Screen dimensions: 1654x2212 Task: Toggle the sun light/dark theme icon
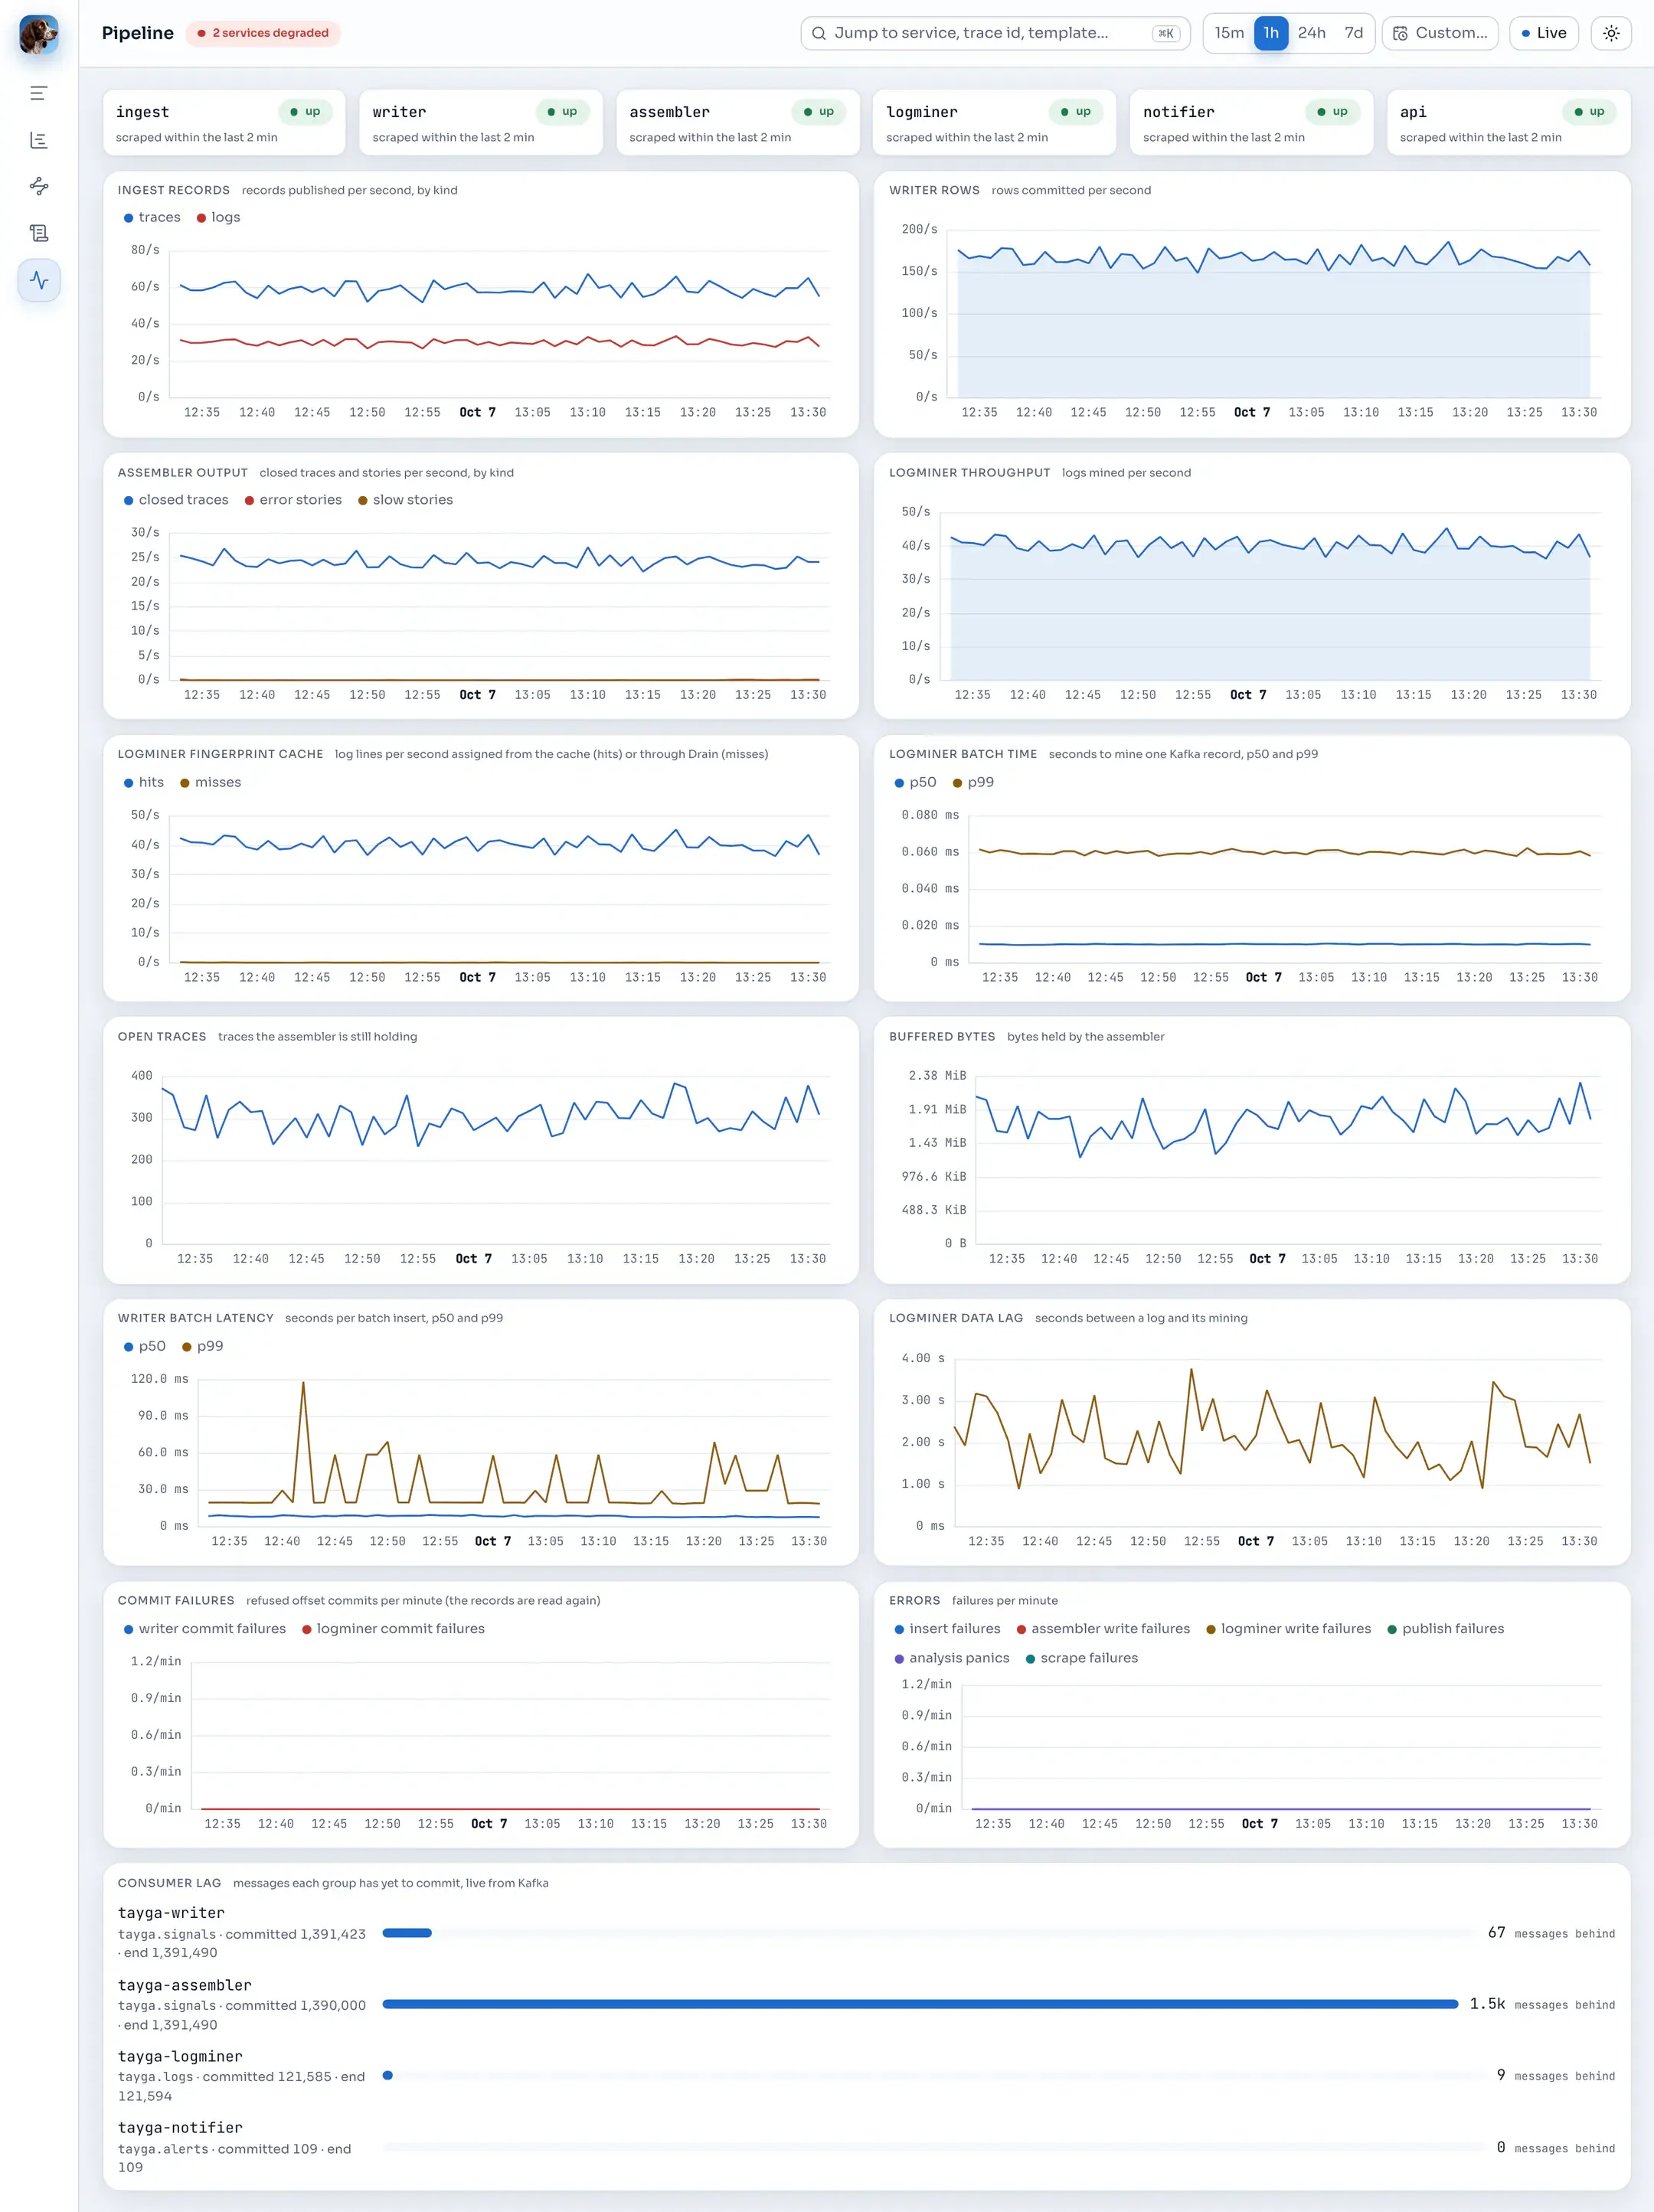(x=1611, y=33)
